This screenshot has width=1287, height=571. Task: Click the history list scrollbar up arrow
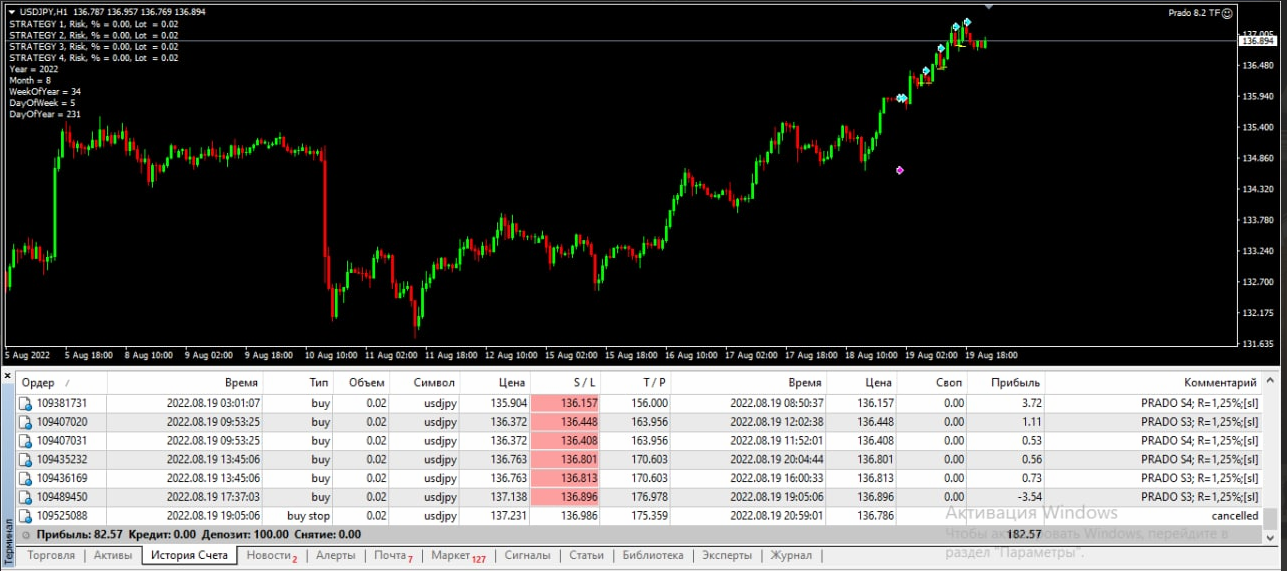pyautogui.click(x=1270, y=381)
